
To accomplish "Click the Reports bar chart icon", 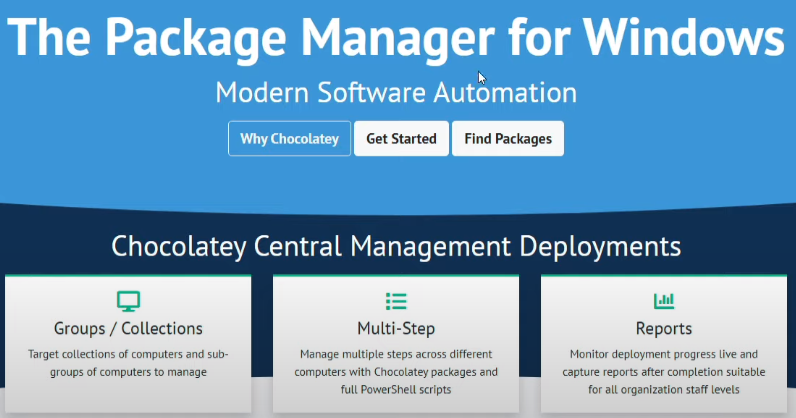I will (x=664, y=301).
